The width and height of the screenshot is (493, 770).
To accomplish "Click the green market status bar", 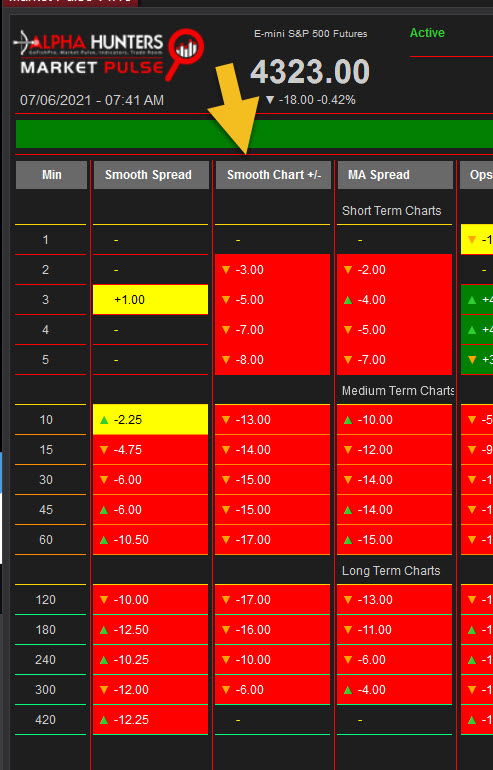I will [x=254, y=134].
